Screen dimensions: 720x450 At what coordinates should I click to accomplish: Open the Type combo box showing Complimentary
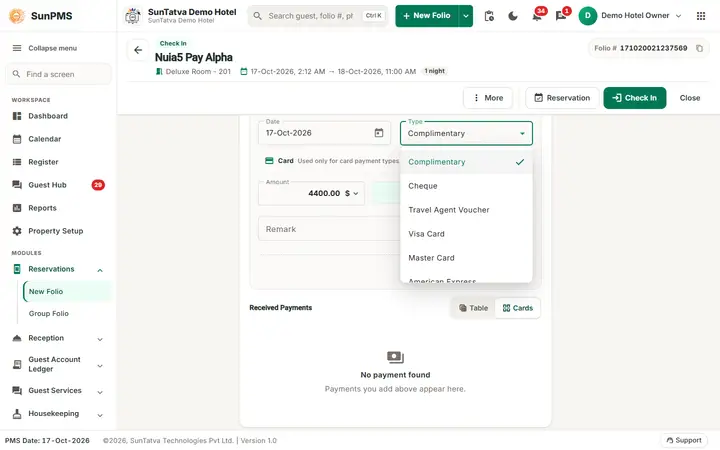(x=466, y=133)
